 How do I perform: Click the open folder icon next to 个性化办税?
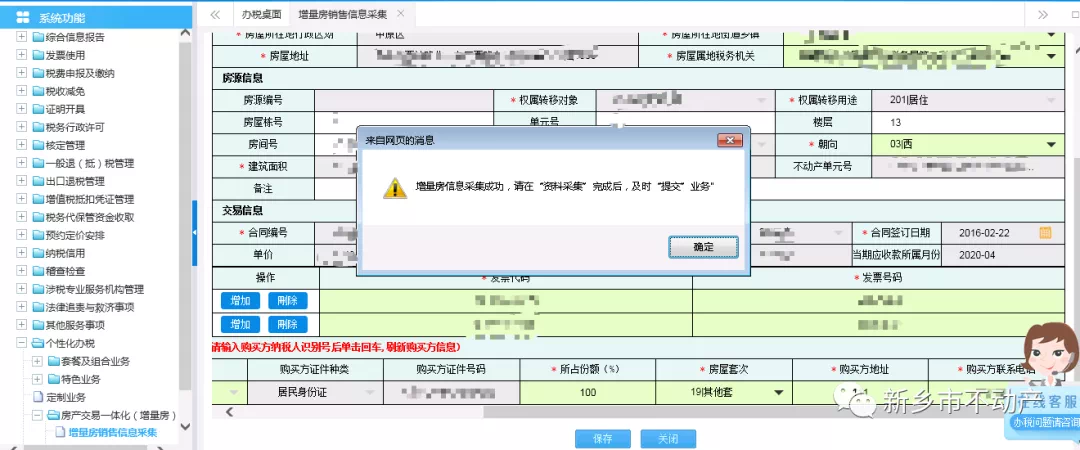[39, 343]
